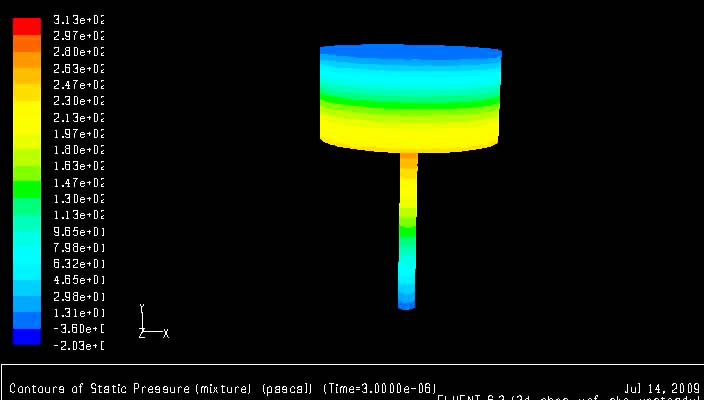This screenshot has width=704, height=400.
Task: Click the 1.47e+02 legend label
Action: [78, 183]
